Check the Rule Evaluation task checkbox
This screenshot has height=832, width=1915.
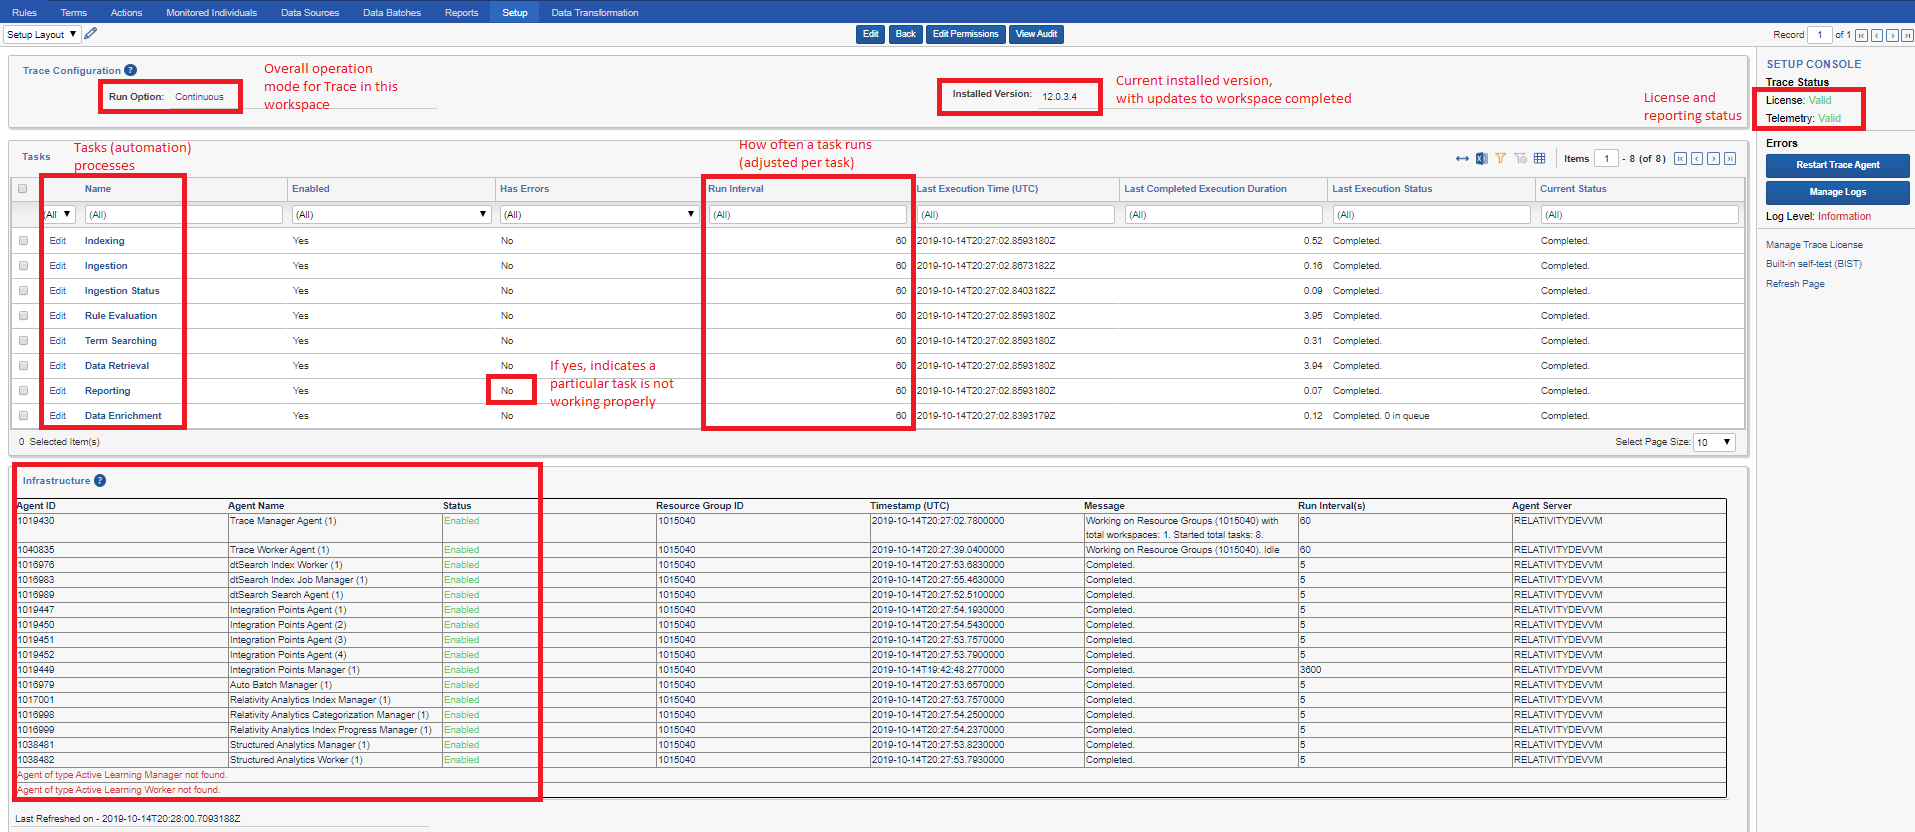(x=23, y=316)
